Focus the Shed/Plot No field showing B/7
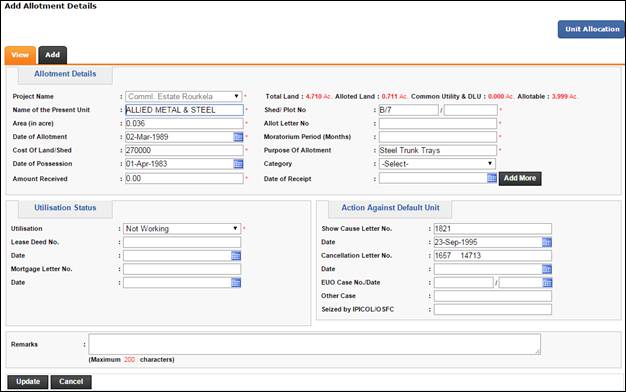The height and width of the screenshot is (392, 626). (x=408, y=110)
